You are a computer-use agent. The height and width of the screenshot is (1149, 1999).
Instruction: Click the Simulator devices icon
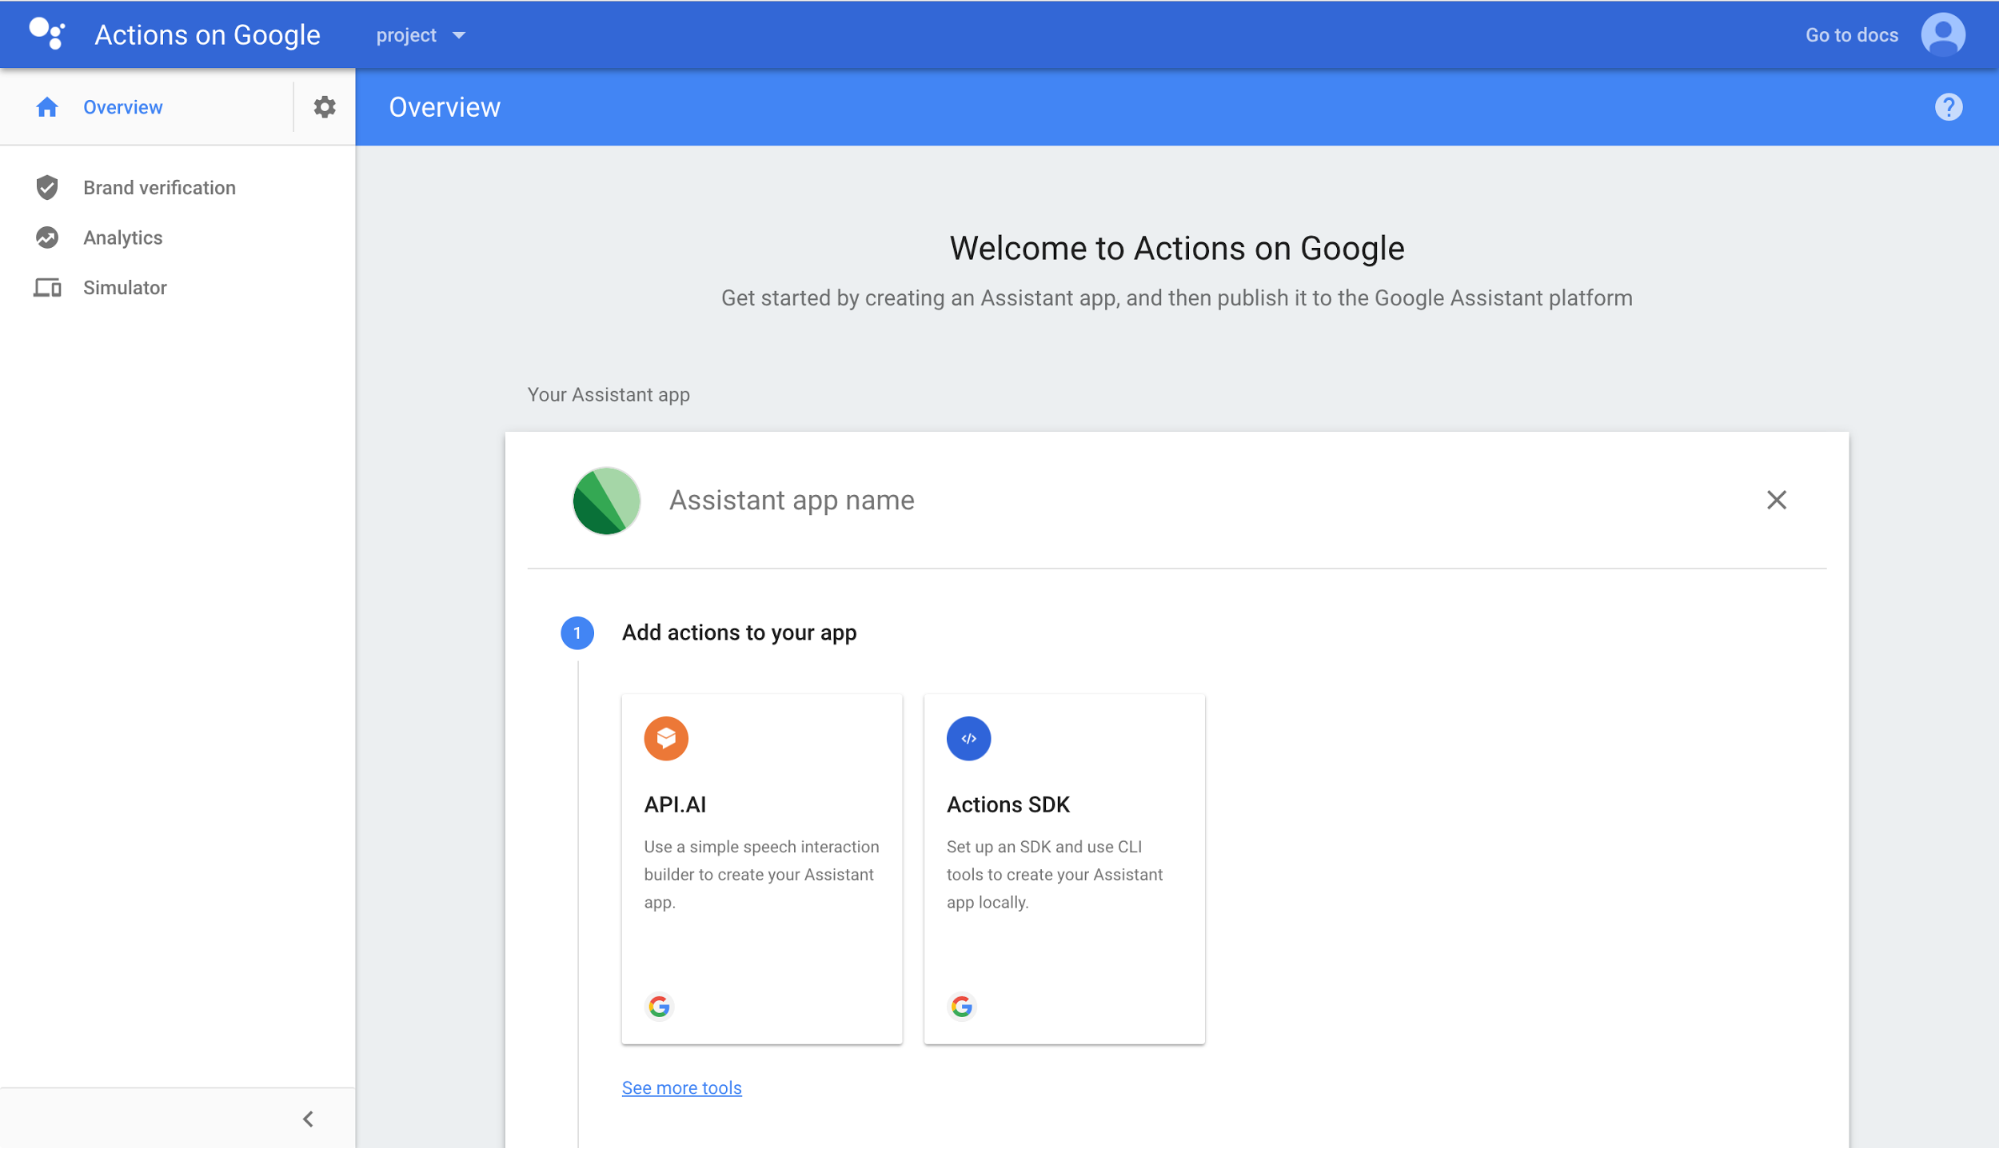tap(47, 288)
